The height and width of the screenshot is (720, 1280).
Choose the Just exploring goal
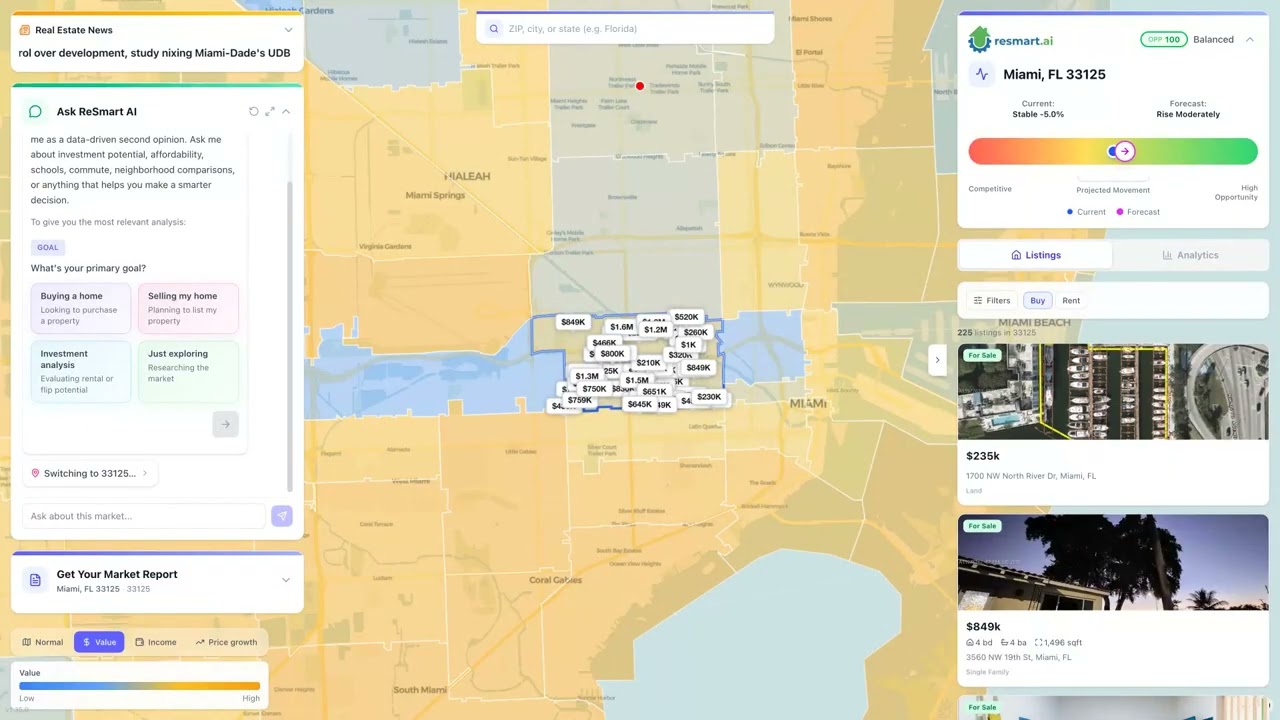(x=188, y=372)
